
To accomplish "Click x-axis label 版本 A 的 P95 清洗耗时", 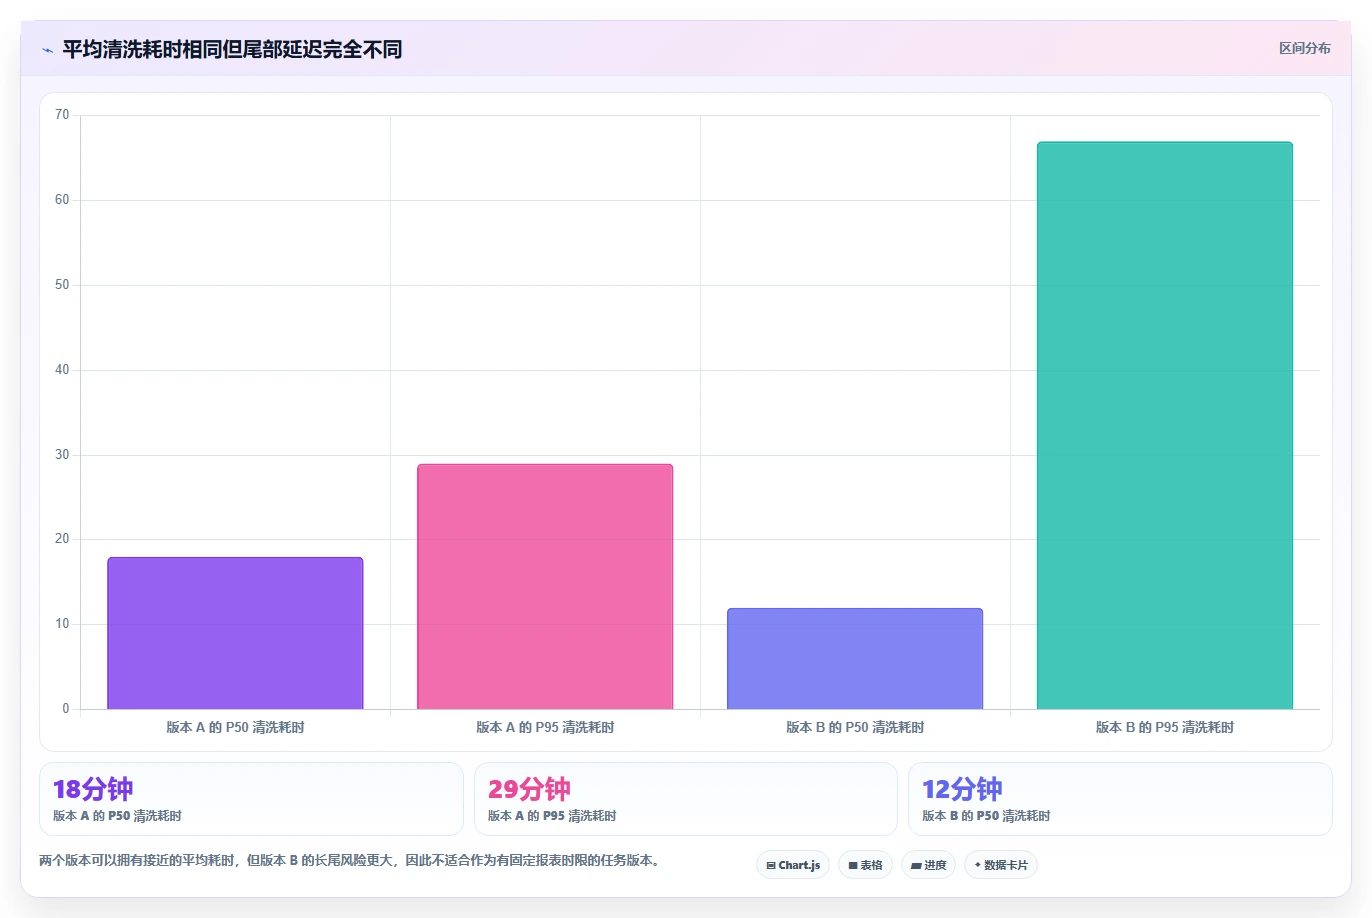I will coord(545,727).
